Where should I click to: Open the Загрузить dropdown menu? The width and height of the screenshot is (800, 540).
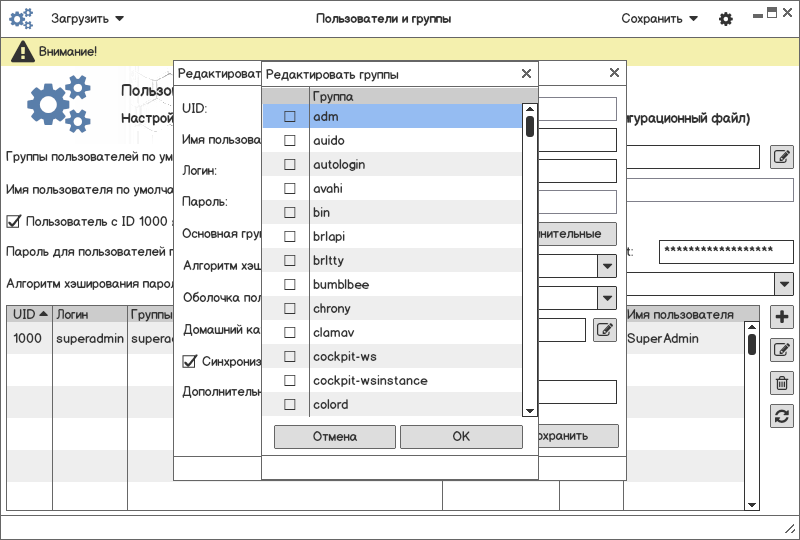point(87,19)
